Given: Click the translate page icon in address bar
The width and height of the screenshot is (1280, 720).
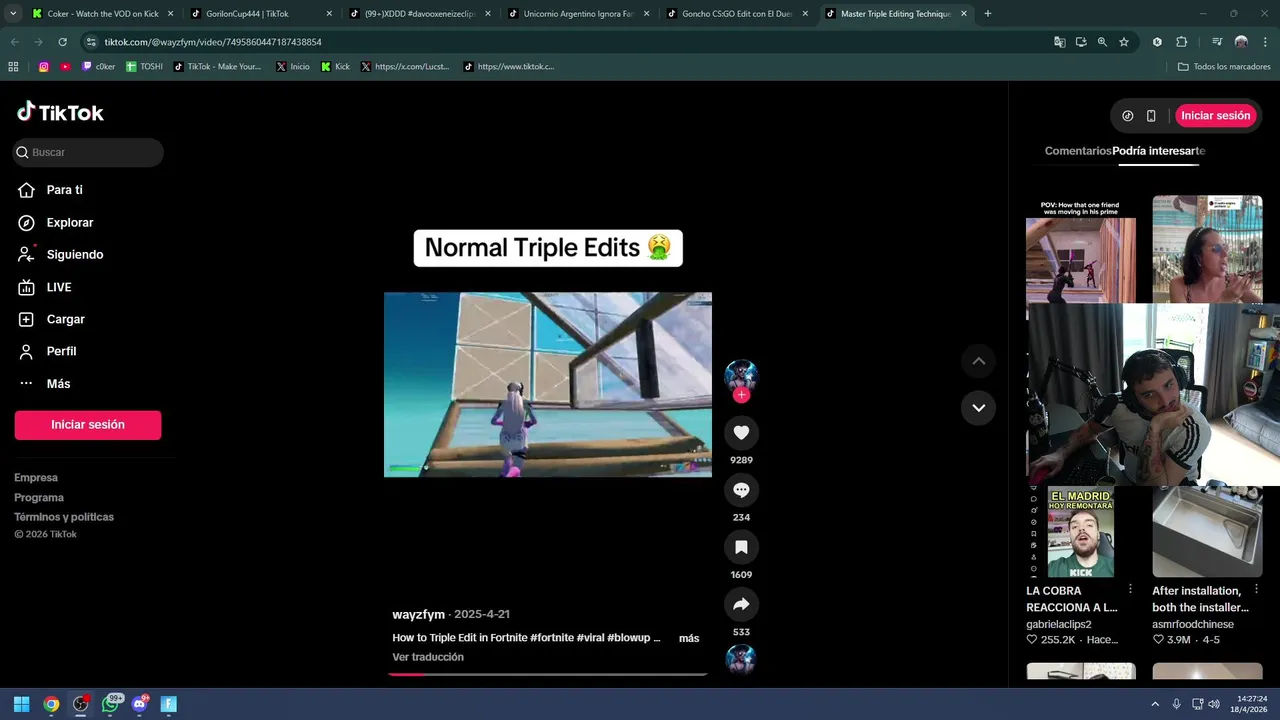Looking at the screenshot, I should point(1059,42).
